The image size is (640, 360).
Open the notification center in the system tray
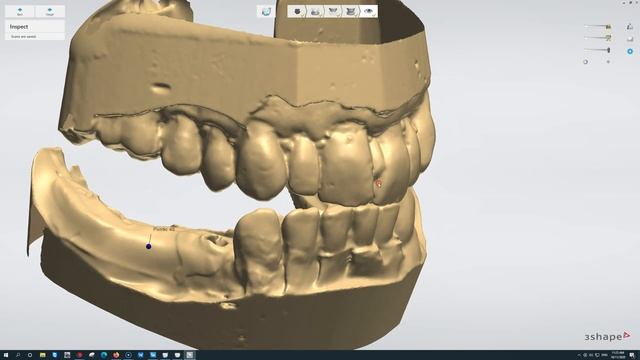[x=632, y=356]
